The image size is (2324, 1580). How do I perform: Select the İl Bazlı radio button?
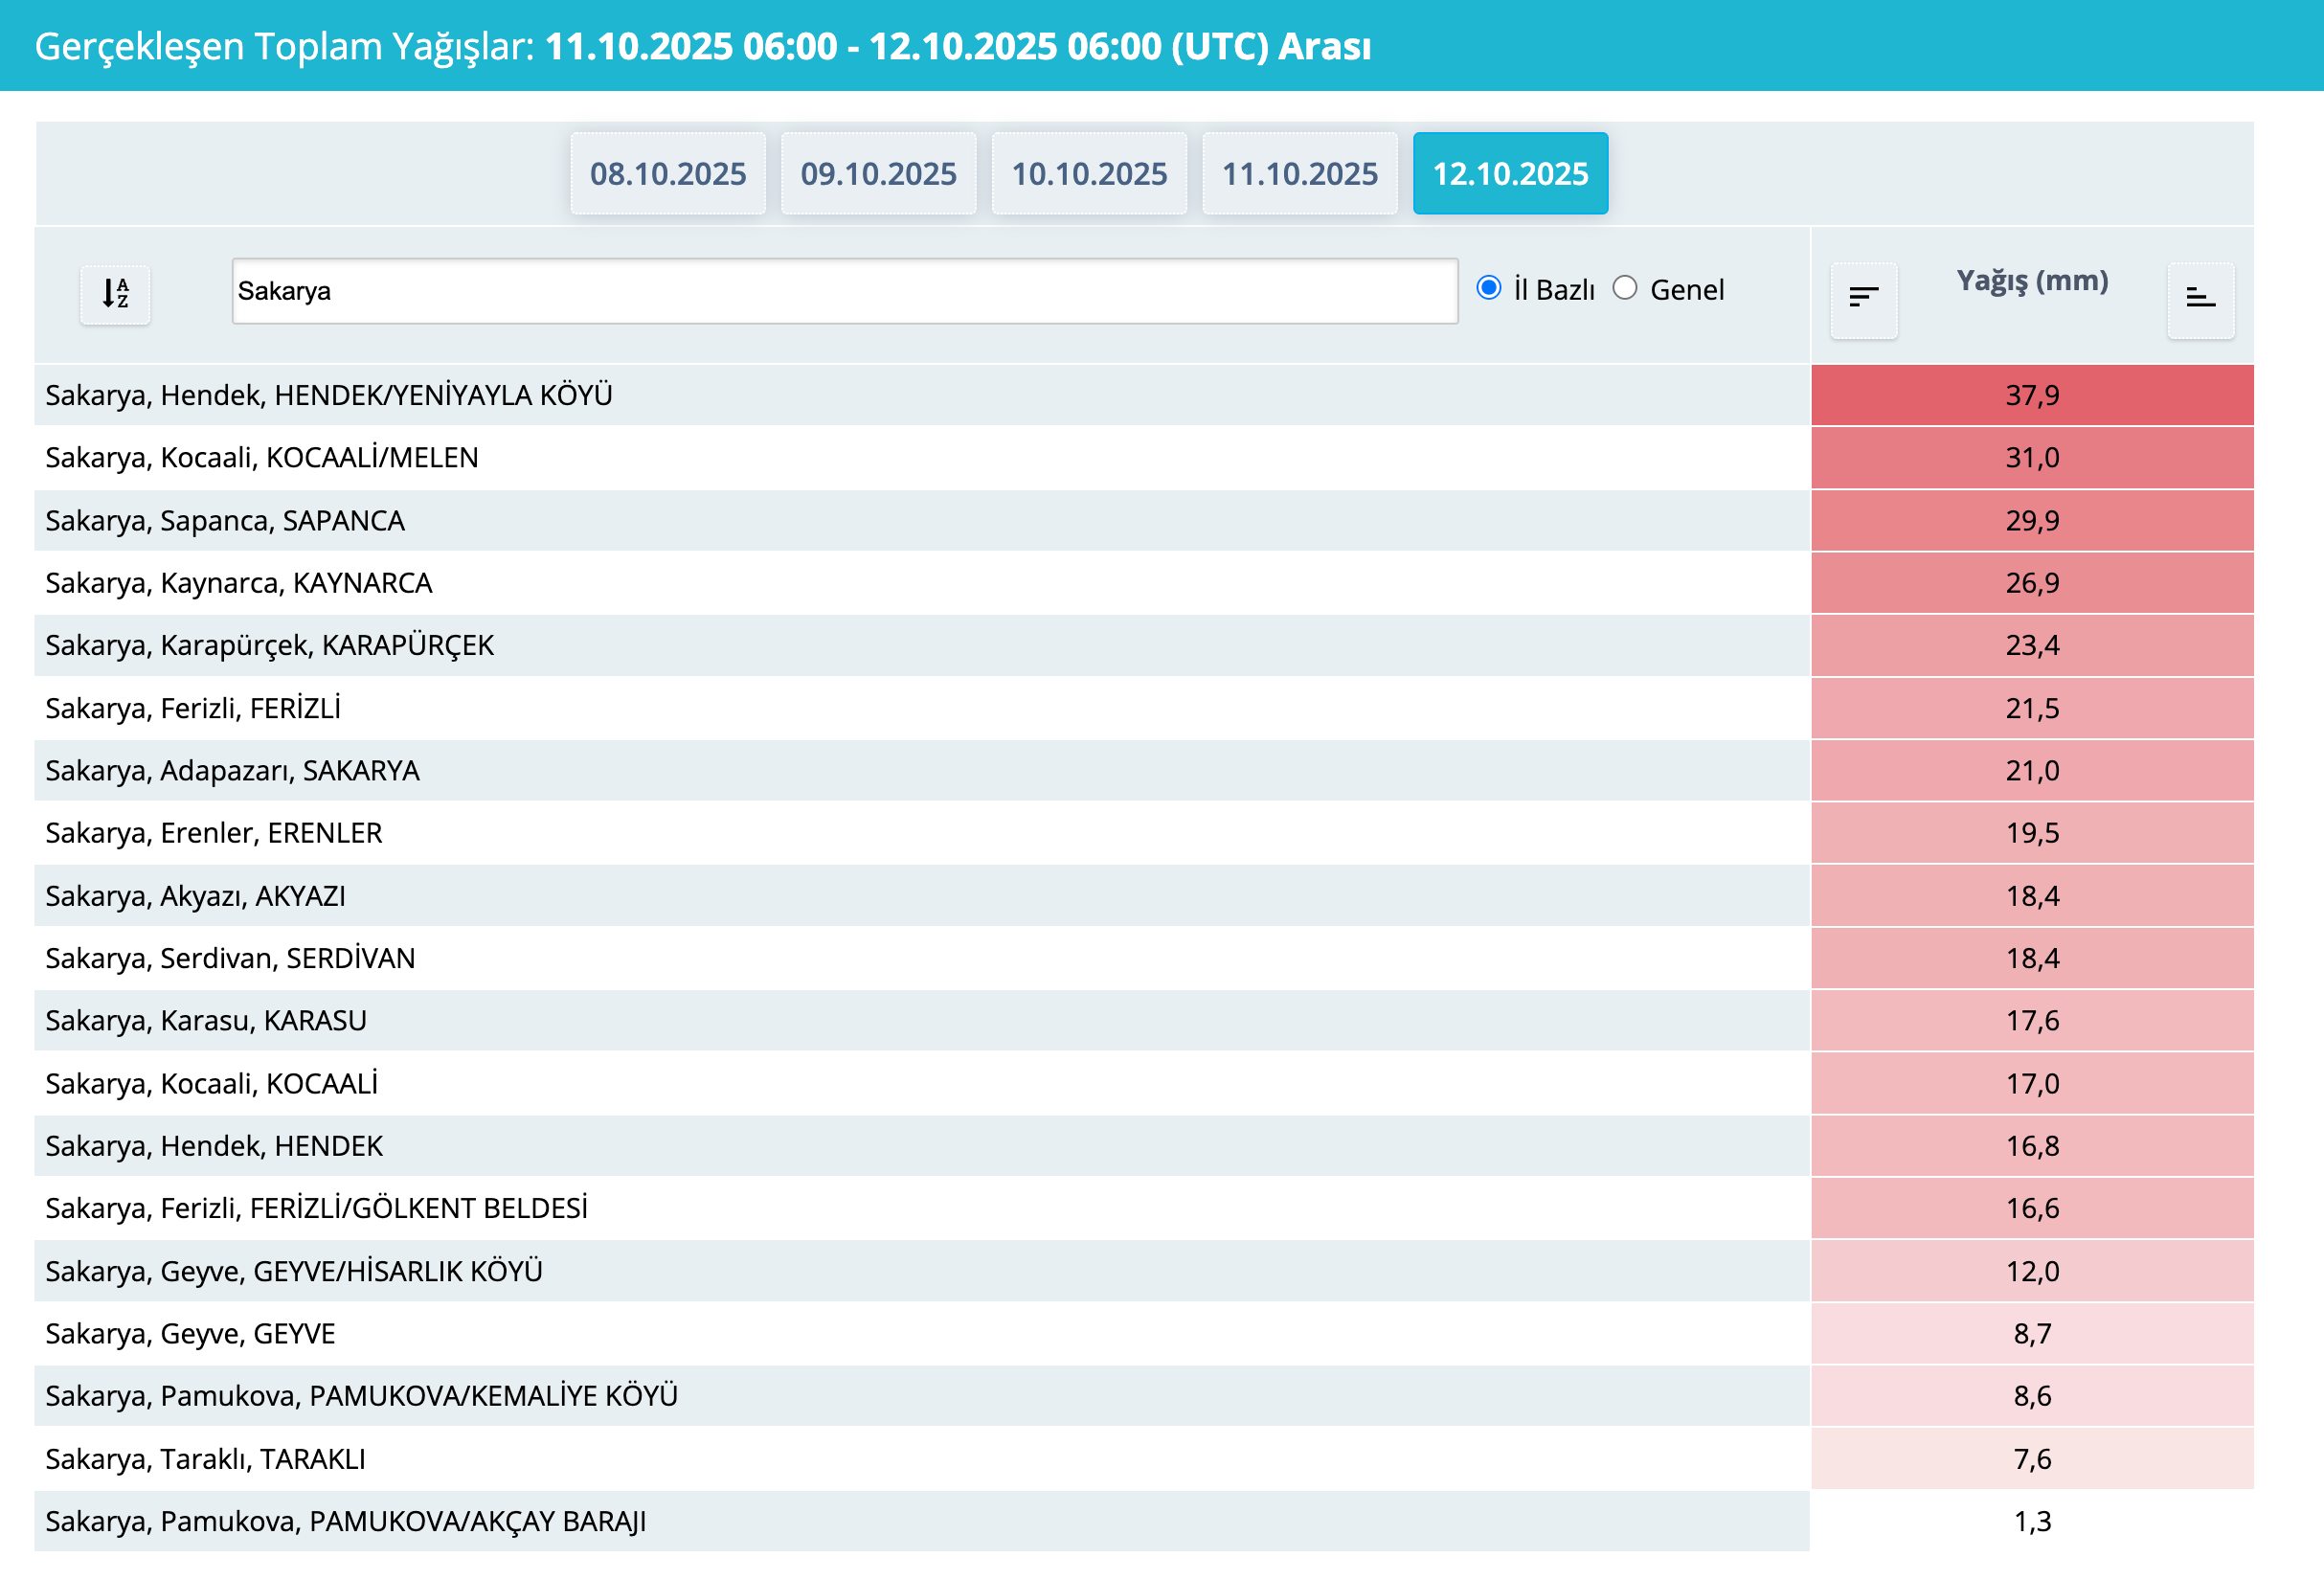[x=1488, y=288]
